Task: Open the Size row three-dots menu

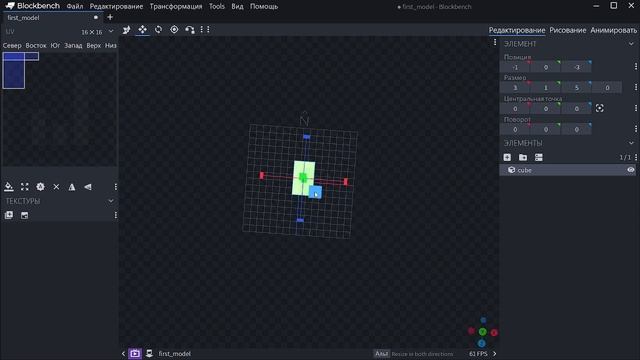Action: (x=636, y=87)
